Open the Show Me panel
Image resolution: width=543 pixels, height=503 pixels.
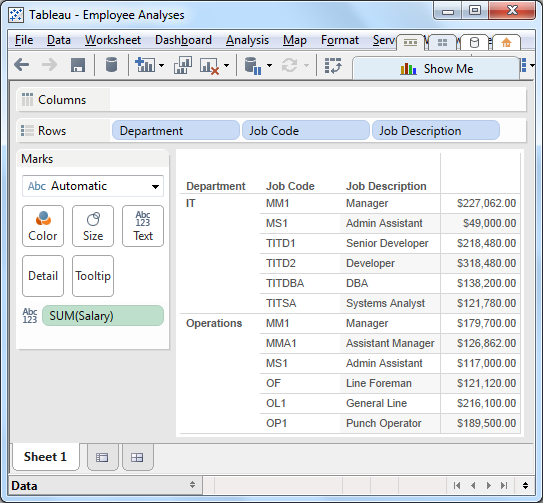point(436,69)
